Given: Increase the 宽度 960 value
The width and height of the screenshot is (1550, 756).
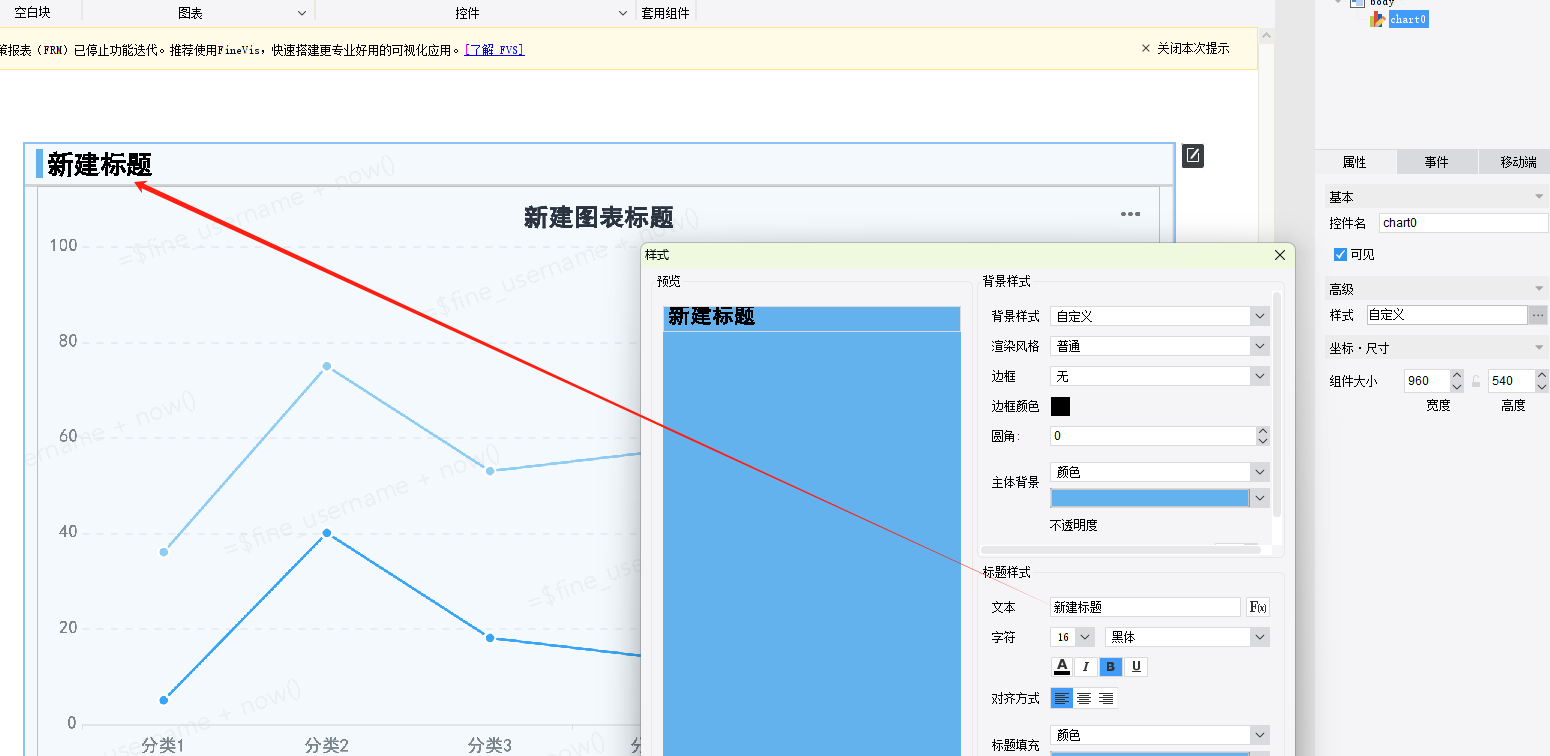Looking at the screenshot, I should 1458,376.
